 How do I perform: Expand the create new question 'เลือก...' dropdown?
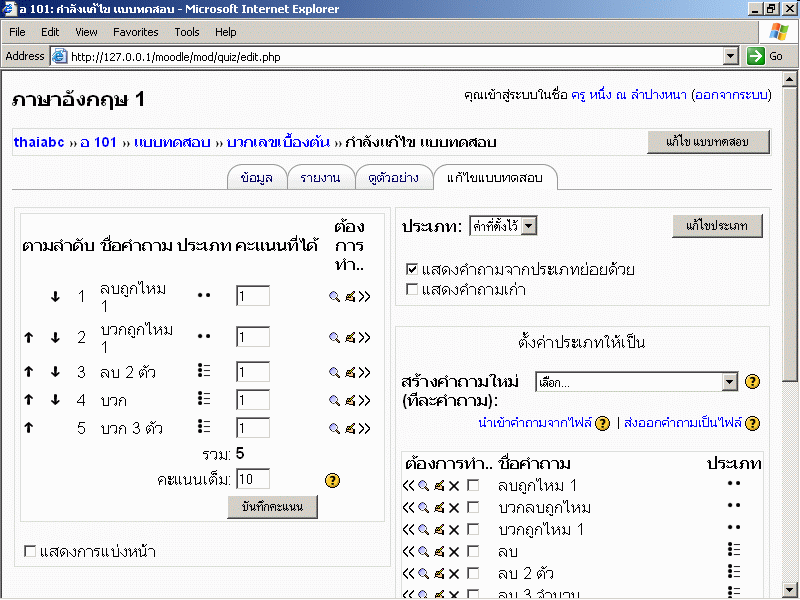[x=728, y=382]
